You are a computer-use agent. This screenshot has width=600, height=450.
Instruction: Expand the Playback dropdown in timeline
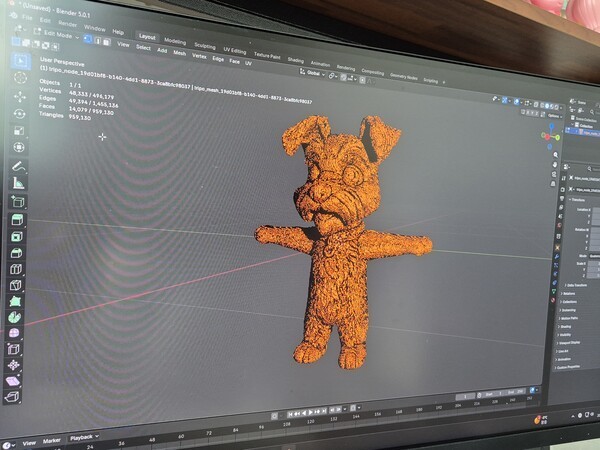[81, 438]
